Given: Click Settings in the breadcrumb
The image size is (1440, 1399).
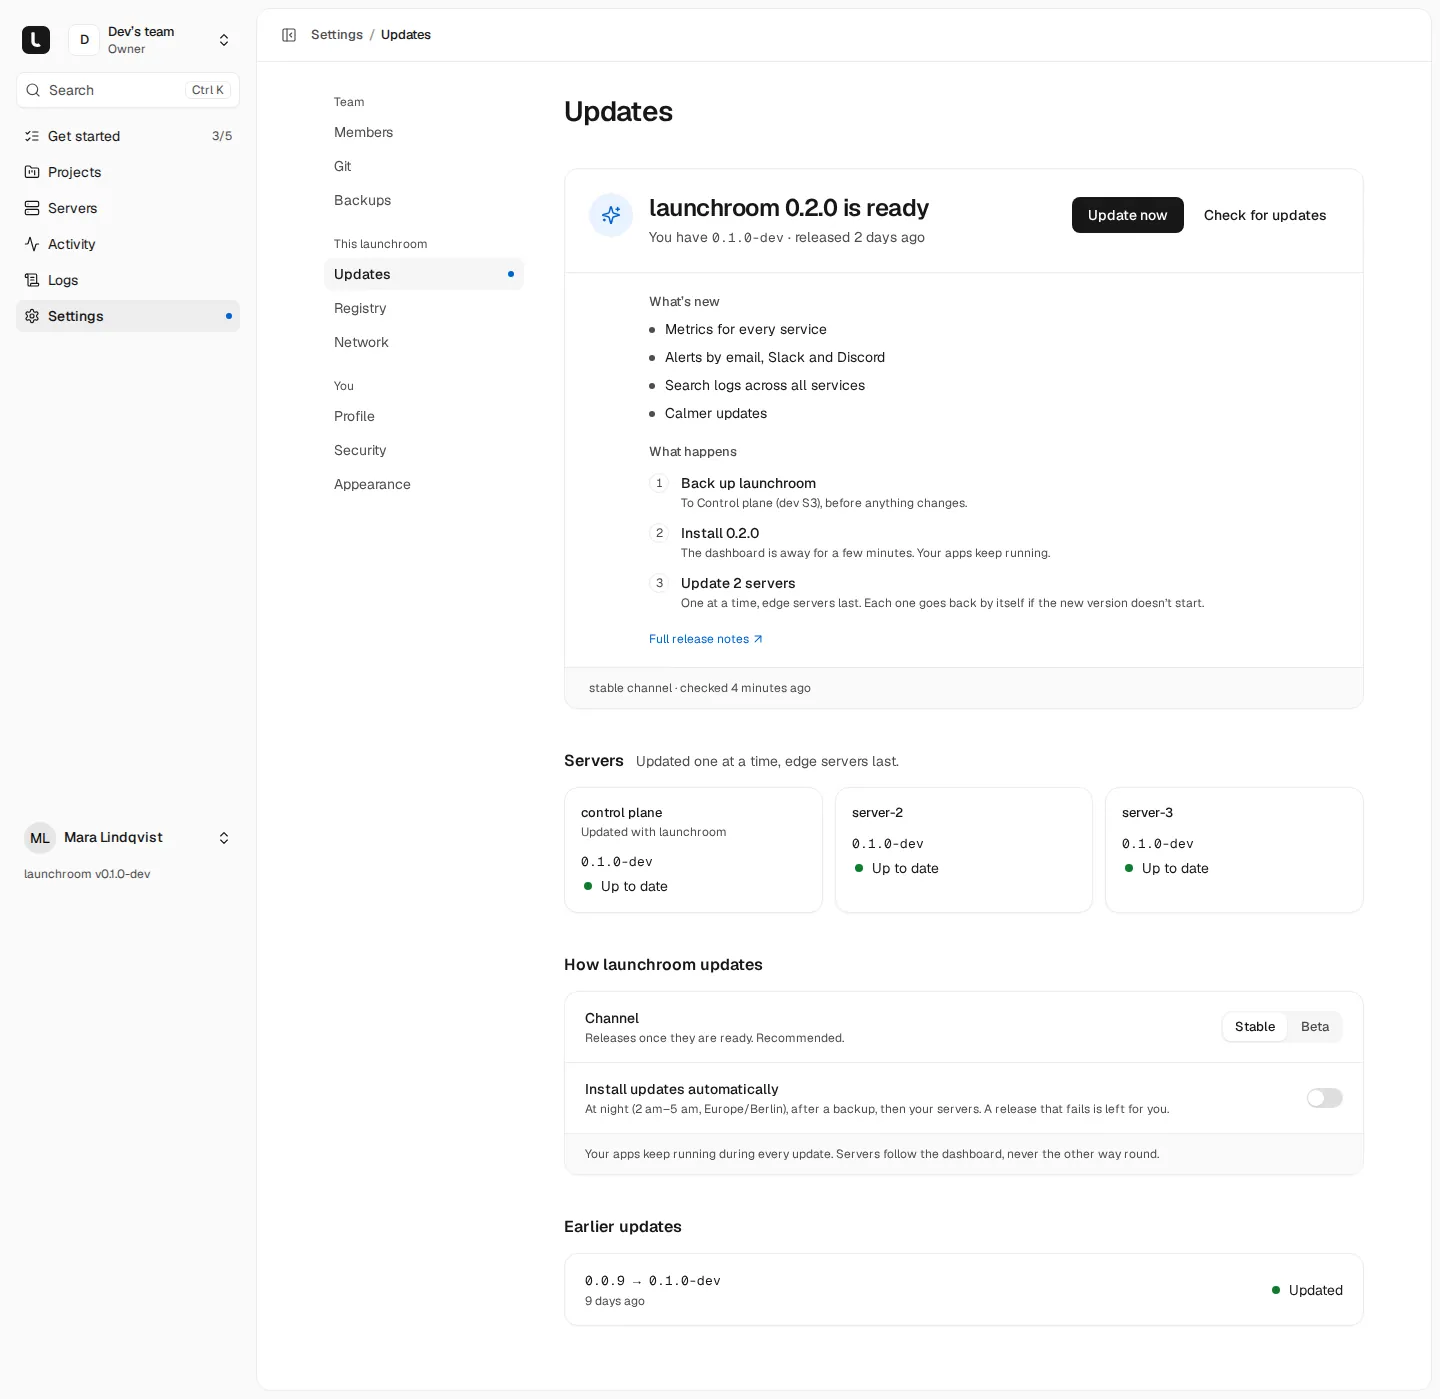Looking at the screenshot, I should (x=337, y=35).
